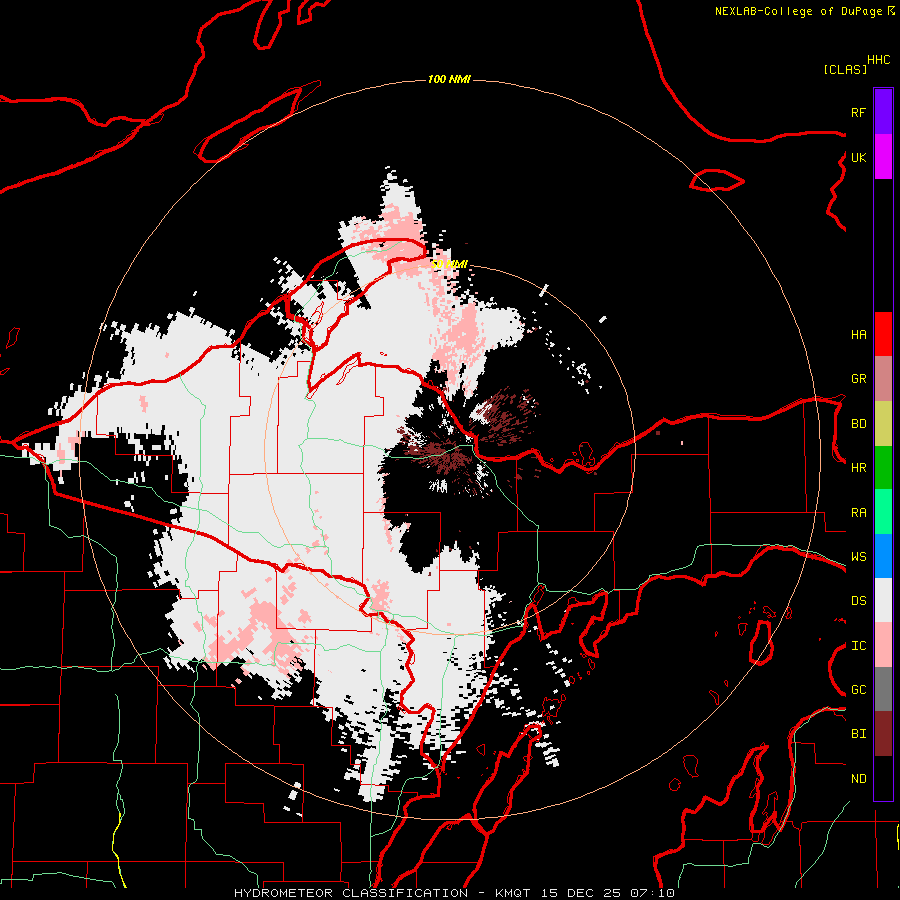Click the IC legend label
900x900 pixels.
click(x=858, y=646)
